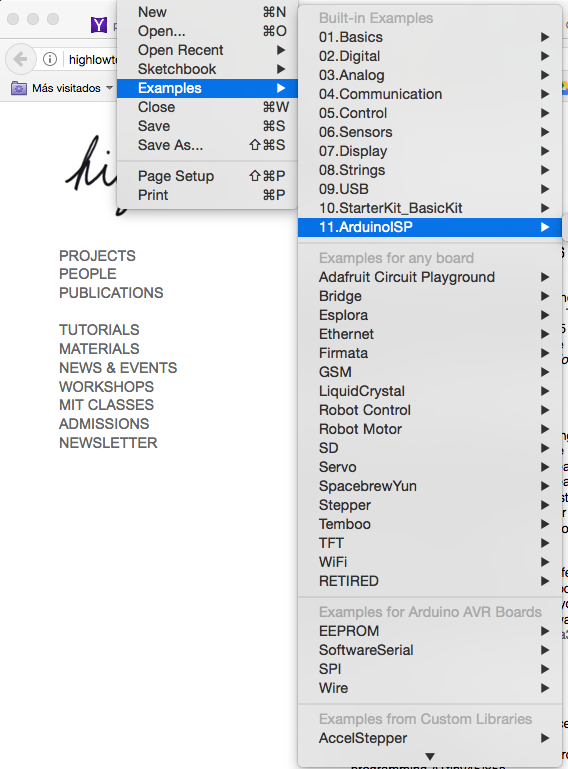Select WiFi library examples
The height and width of the screenshot is (769, 568).
(x=430, y=563)
